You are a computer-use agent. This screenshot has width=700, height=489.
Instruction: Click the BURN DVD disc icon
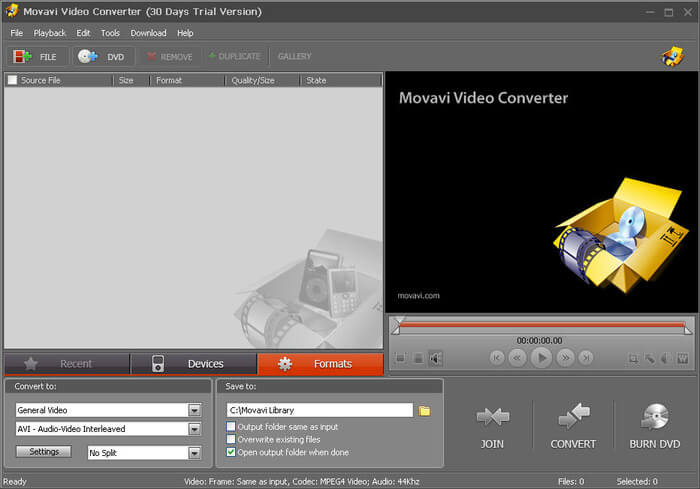tap(654, 417)
